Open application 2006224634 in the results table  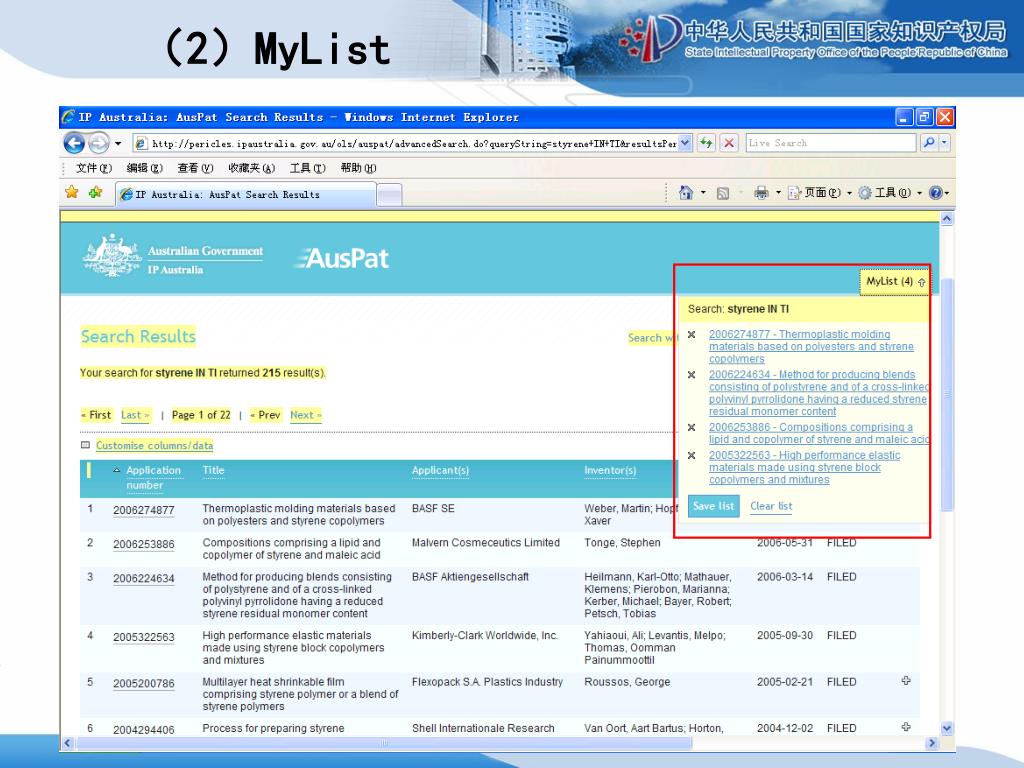[x=144, y=579]
